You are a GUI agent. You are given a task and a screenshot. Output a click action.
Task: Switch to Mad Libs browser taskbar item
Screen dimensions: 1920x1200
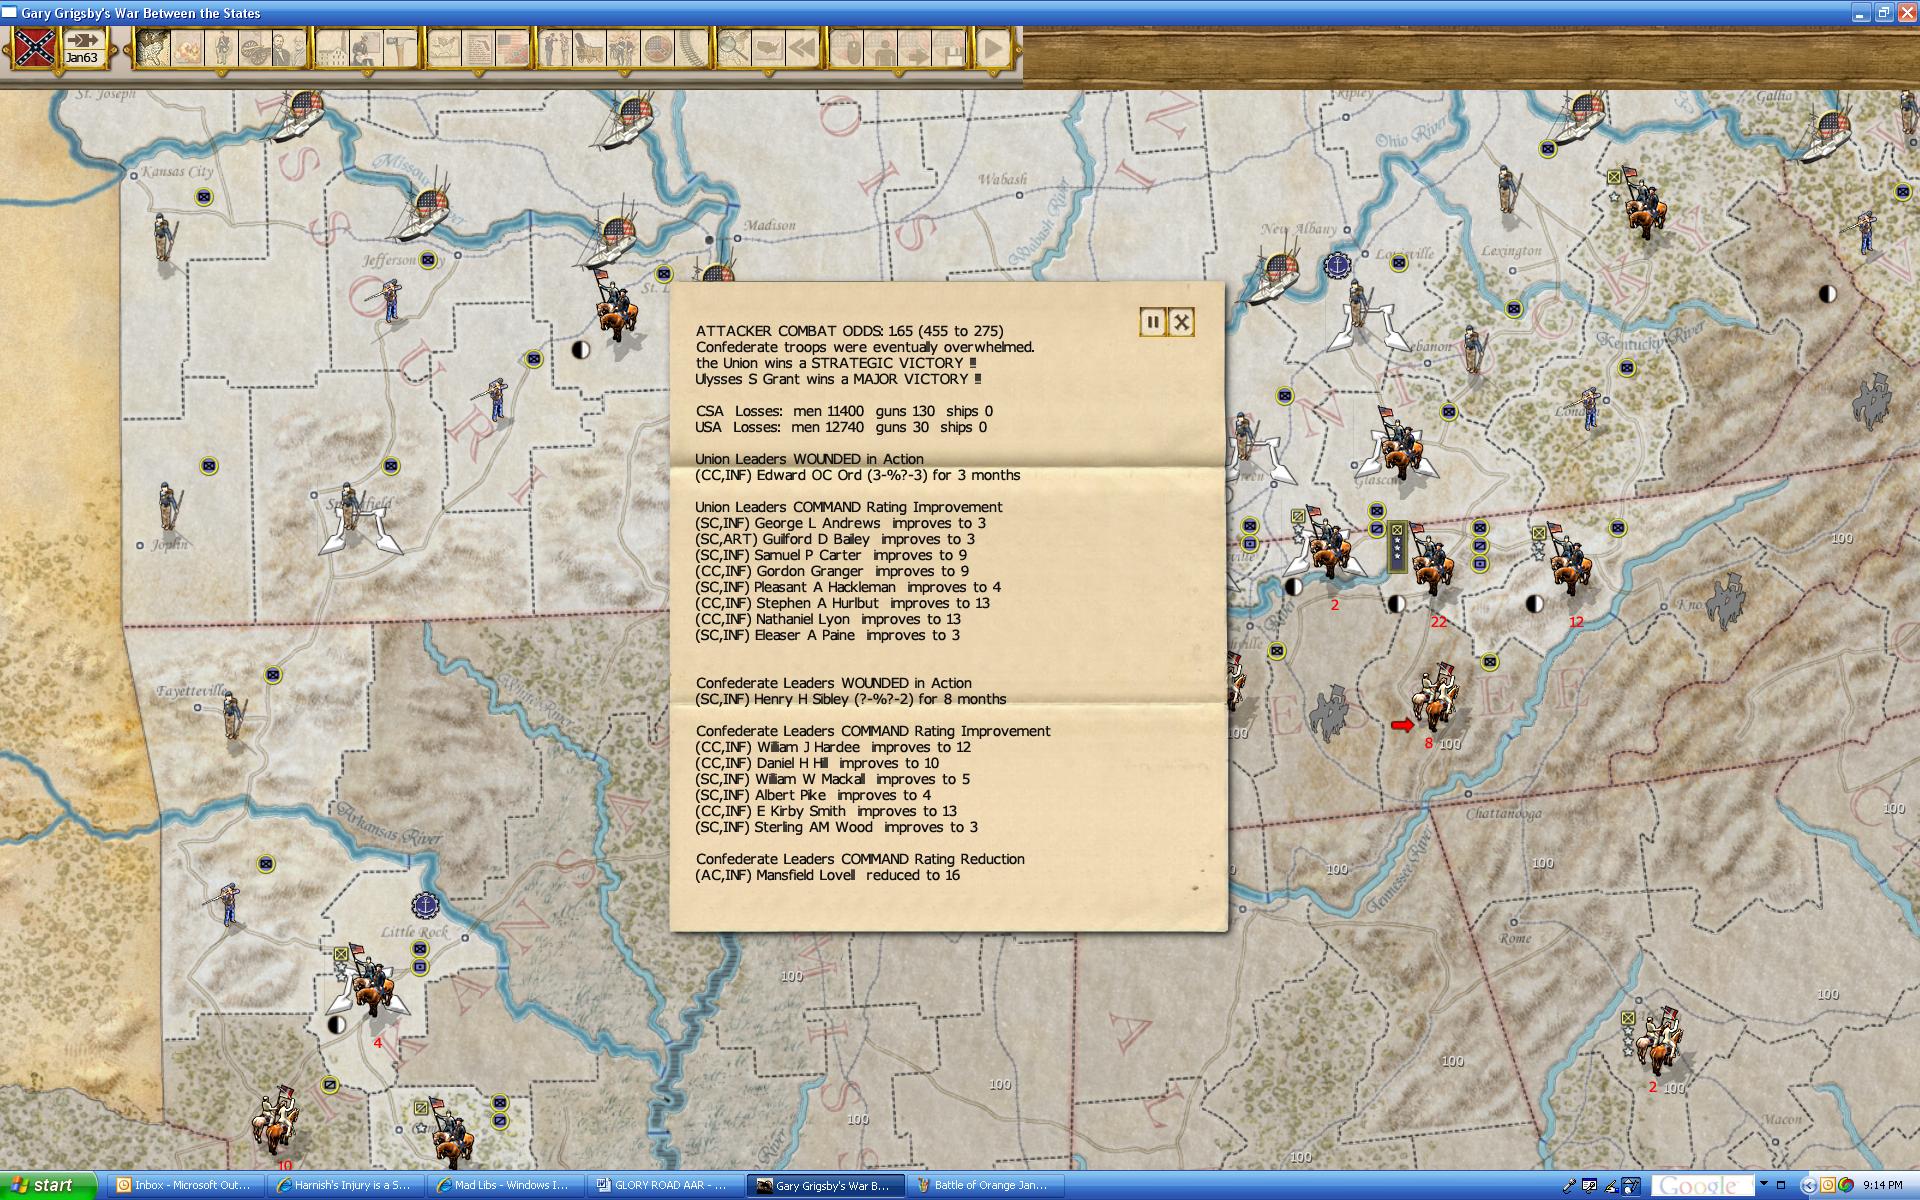point(504,1185)
